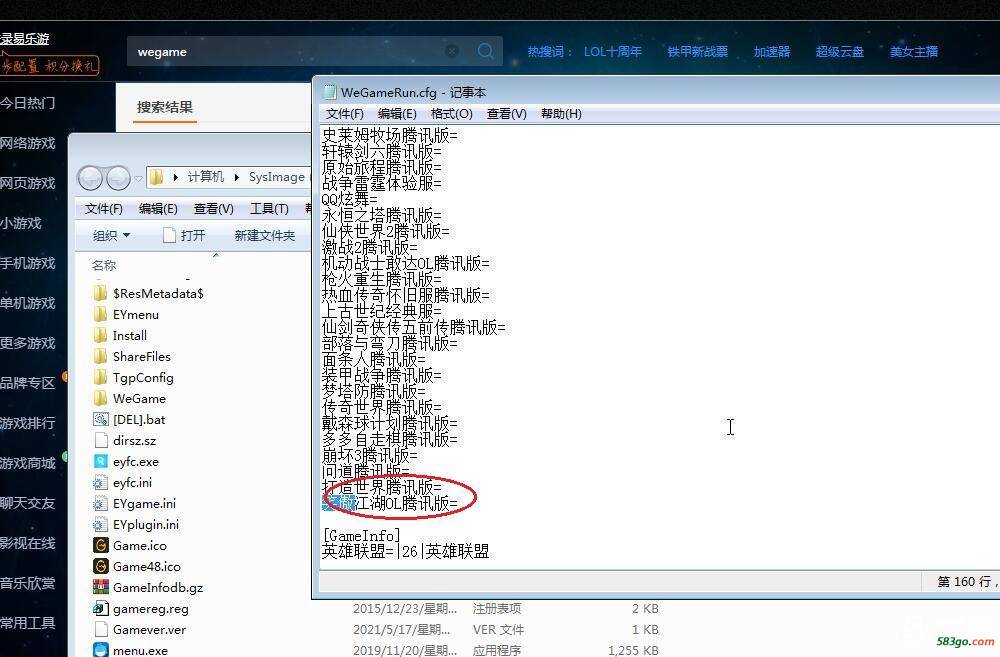Viewport: 1000px width, 657px height.
Task: Click the 计算机 breadcrumb in address bar
Action: click(x=205, y=177)
